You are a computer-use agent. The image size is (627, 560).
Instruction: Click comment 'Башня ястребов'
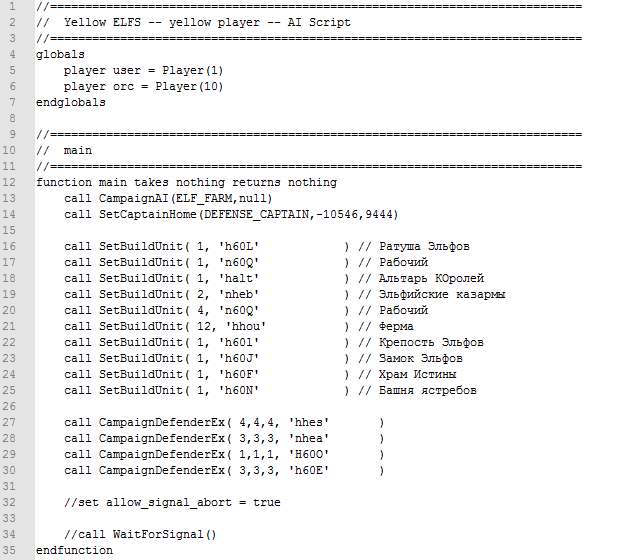point(428,390)
